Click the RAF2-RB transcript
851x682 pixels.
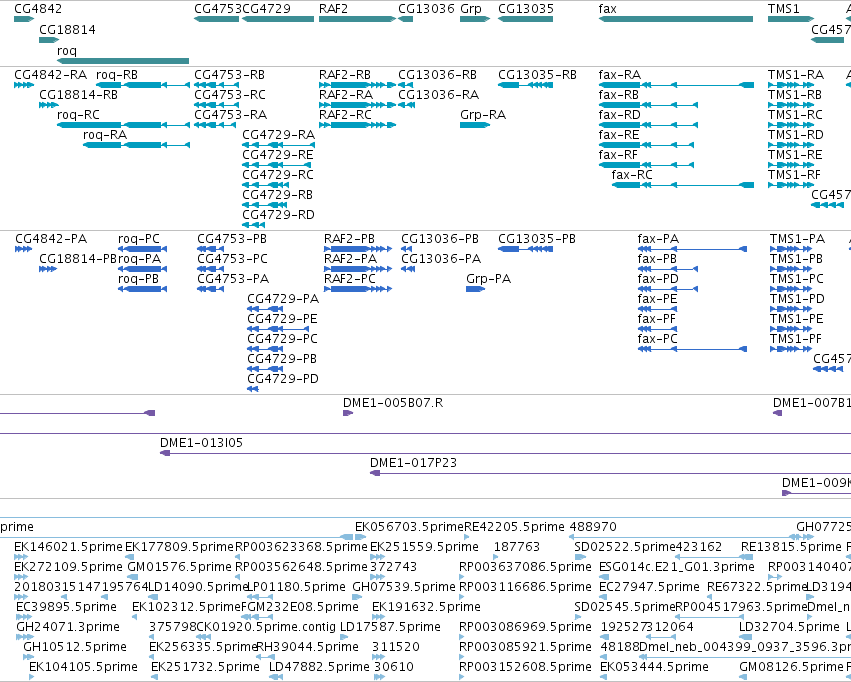[x=357, y=85]
